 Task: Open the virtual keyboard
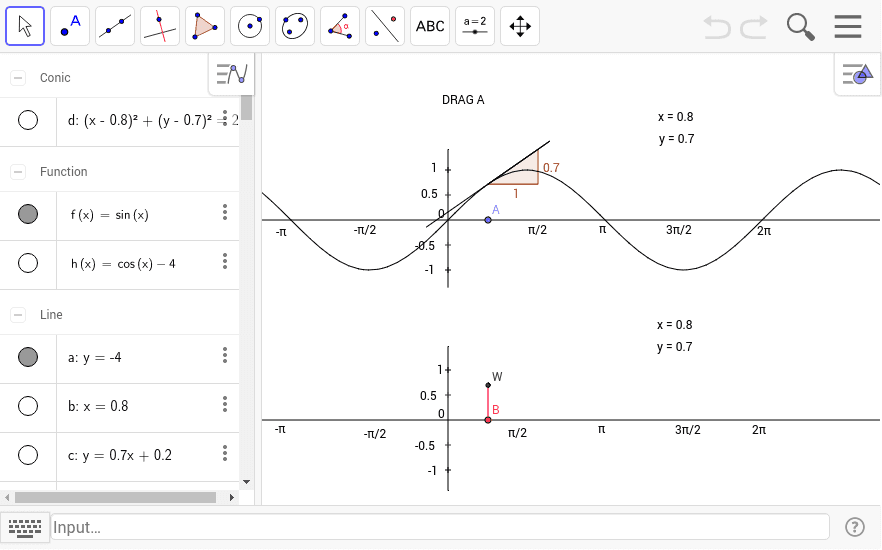[x=25, y=528]
